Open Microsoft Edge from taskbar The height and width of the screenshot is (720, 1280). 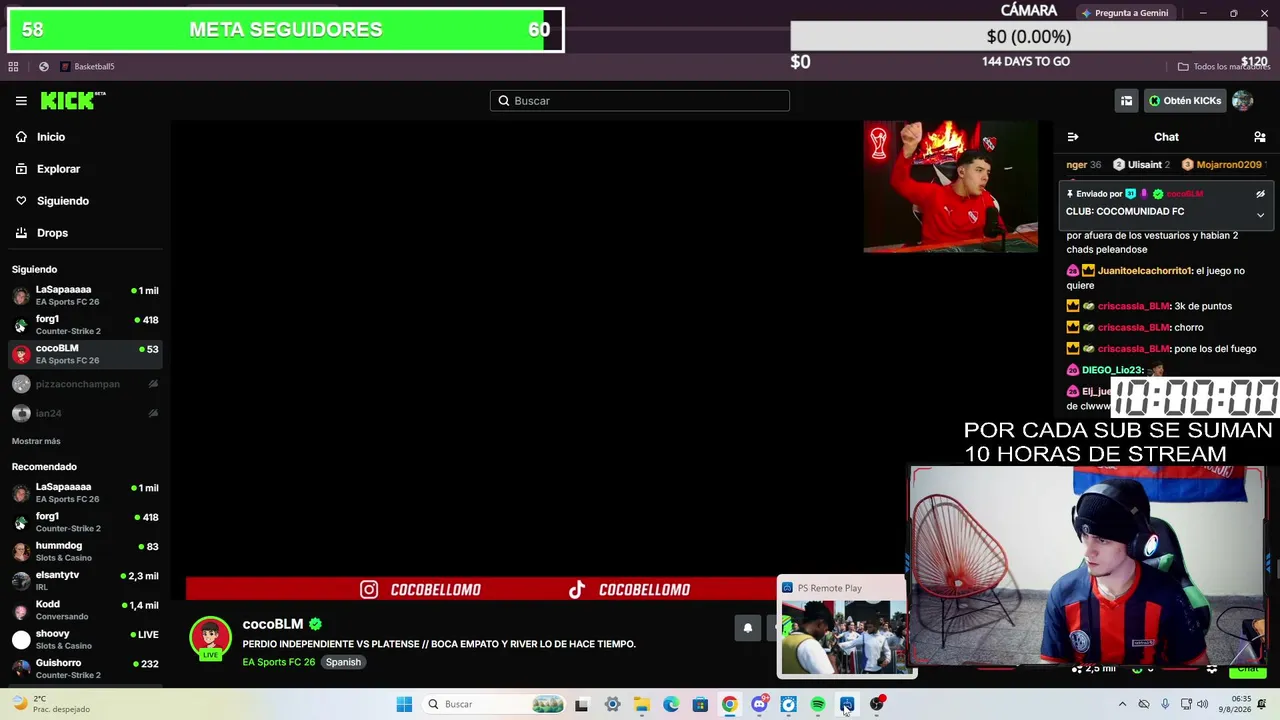click(x=671, y=704)
